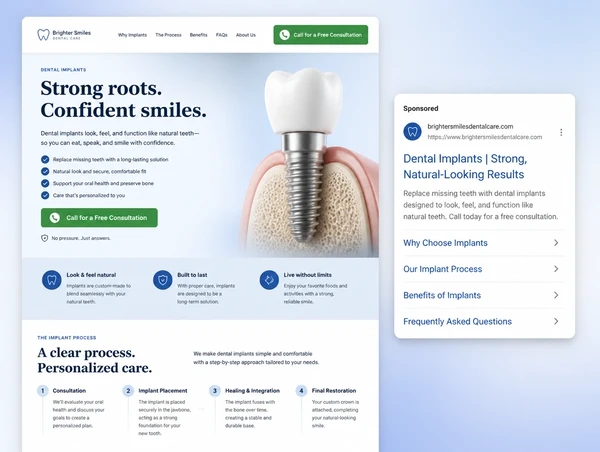Open The Process nav item
Screen dimensions: 600x452
pos(168,35)
